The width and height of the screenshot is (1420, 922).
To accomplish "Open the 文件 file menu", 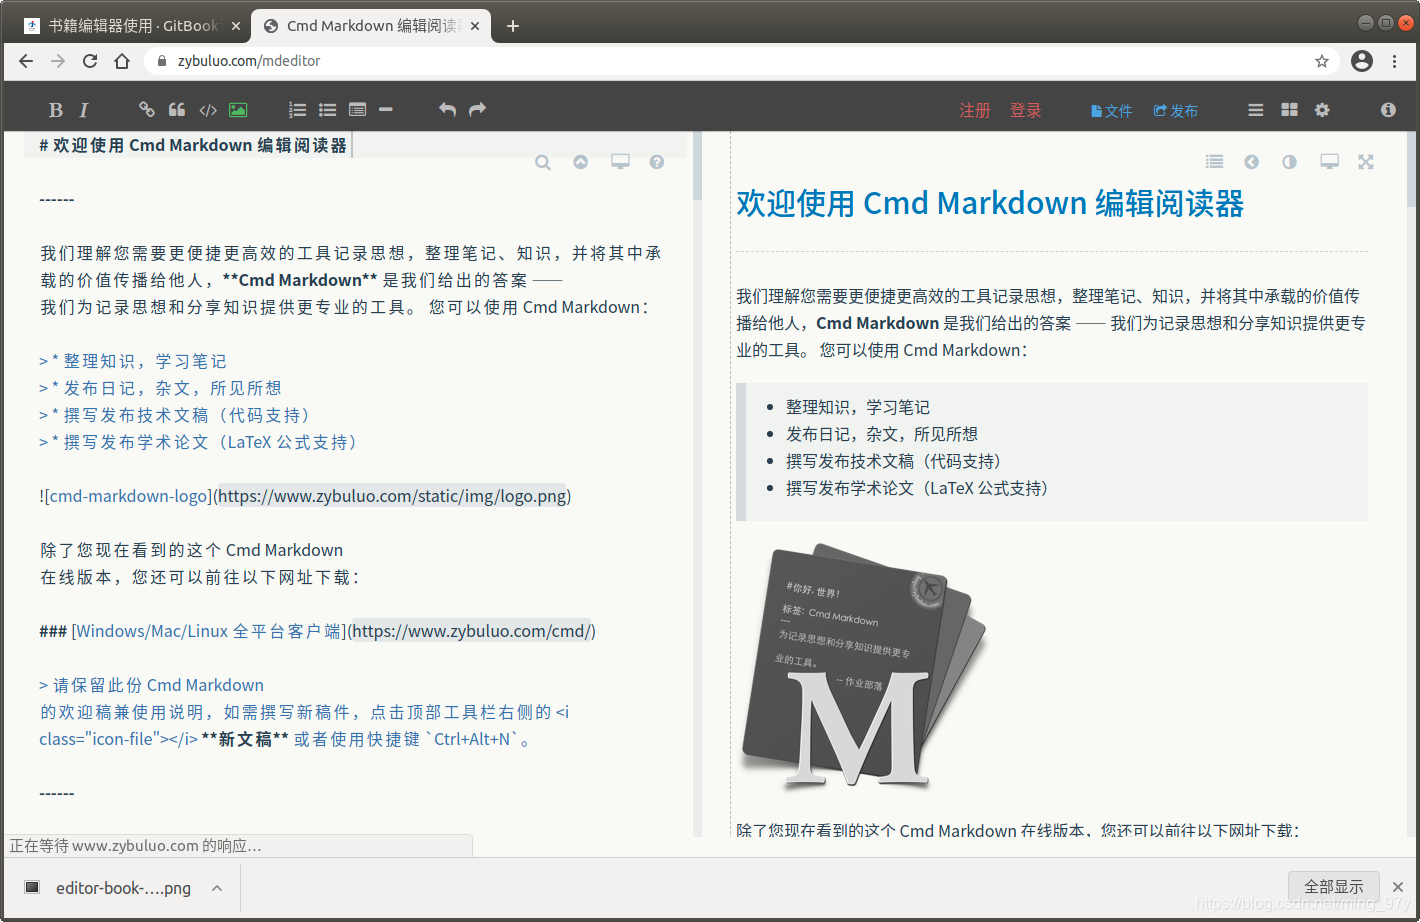I will click(1111, 111).
